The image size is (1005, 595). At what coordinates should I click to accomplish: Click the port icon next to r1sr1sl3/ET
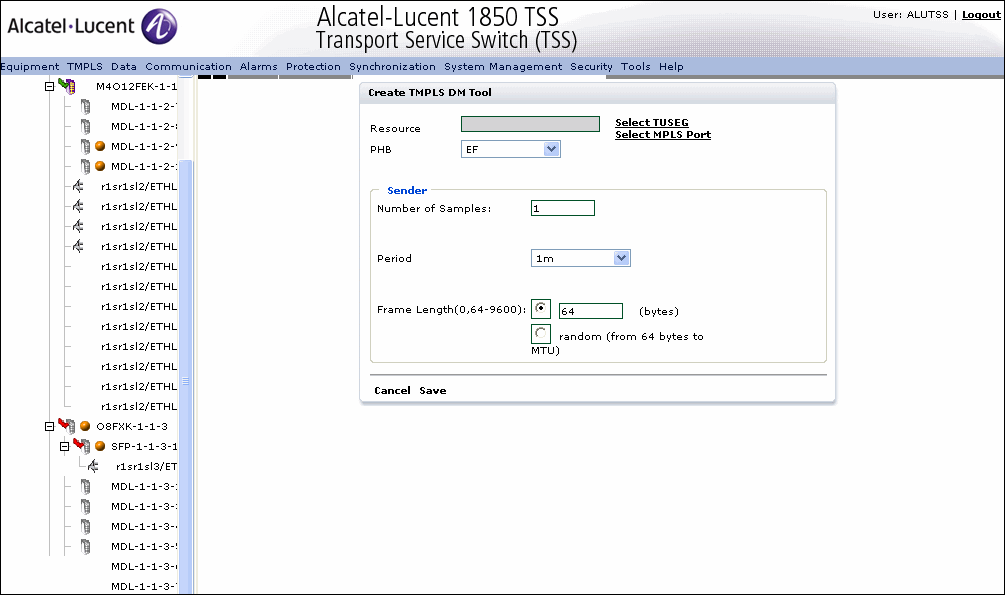(94, 465)
